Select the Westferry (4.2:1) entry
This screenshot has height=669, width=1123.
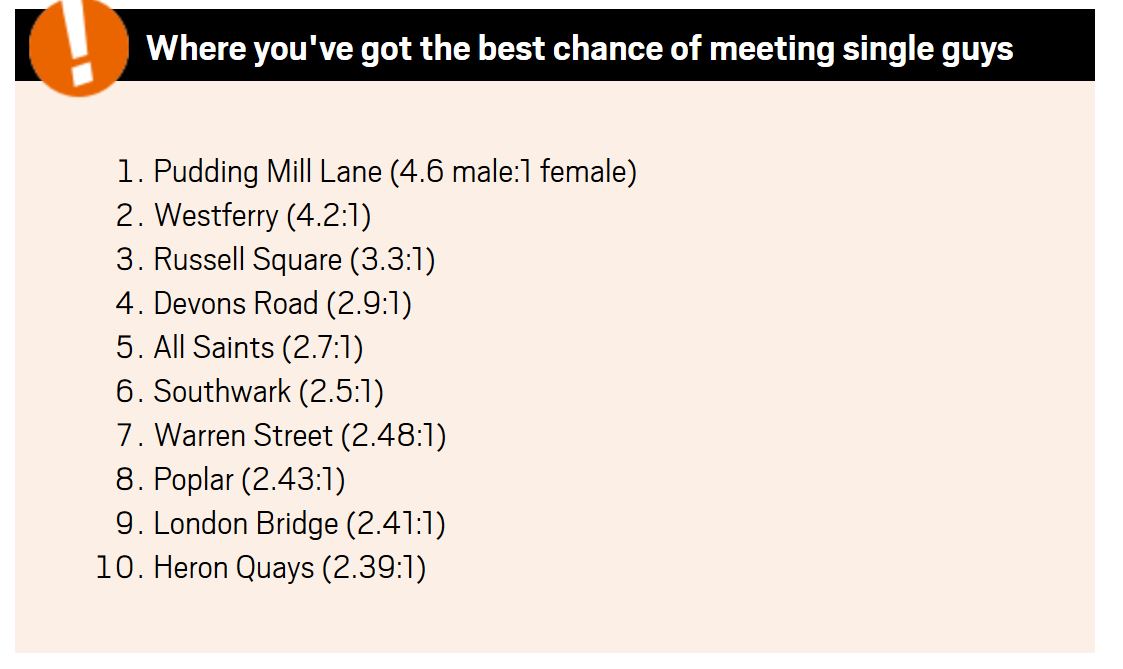point(262,216)
